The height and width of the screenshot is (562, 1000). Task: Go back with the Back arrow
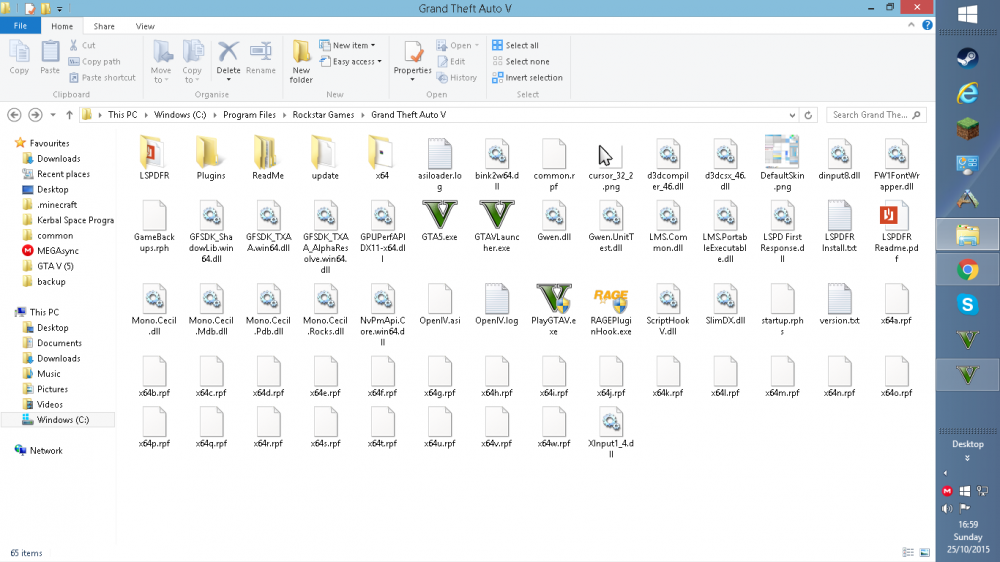click(x=14, y=115)
